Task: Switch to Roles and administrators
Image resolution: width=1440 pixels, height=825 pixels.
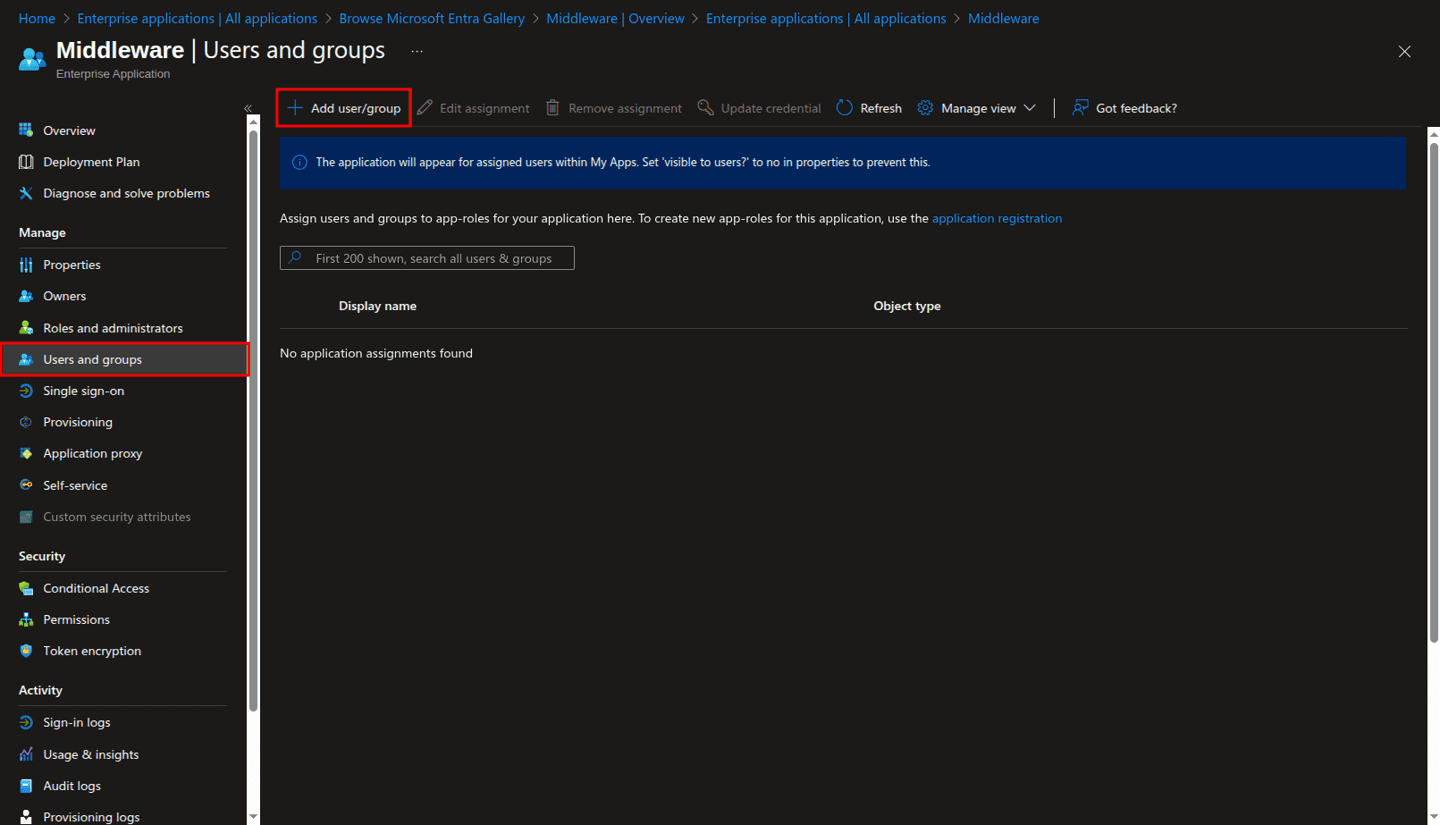Action: point(113,327)
